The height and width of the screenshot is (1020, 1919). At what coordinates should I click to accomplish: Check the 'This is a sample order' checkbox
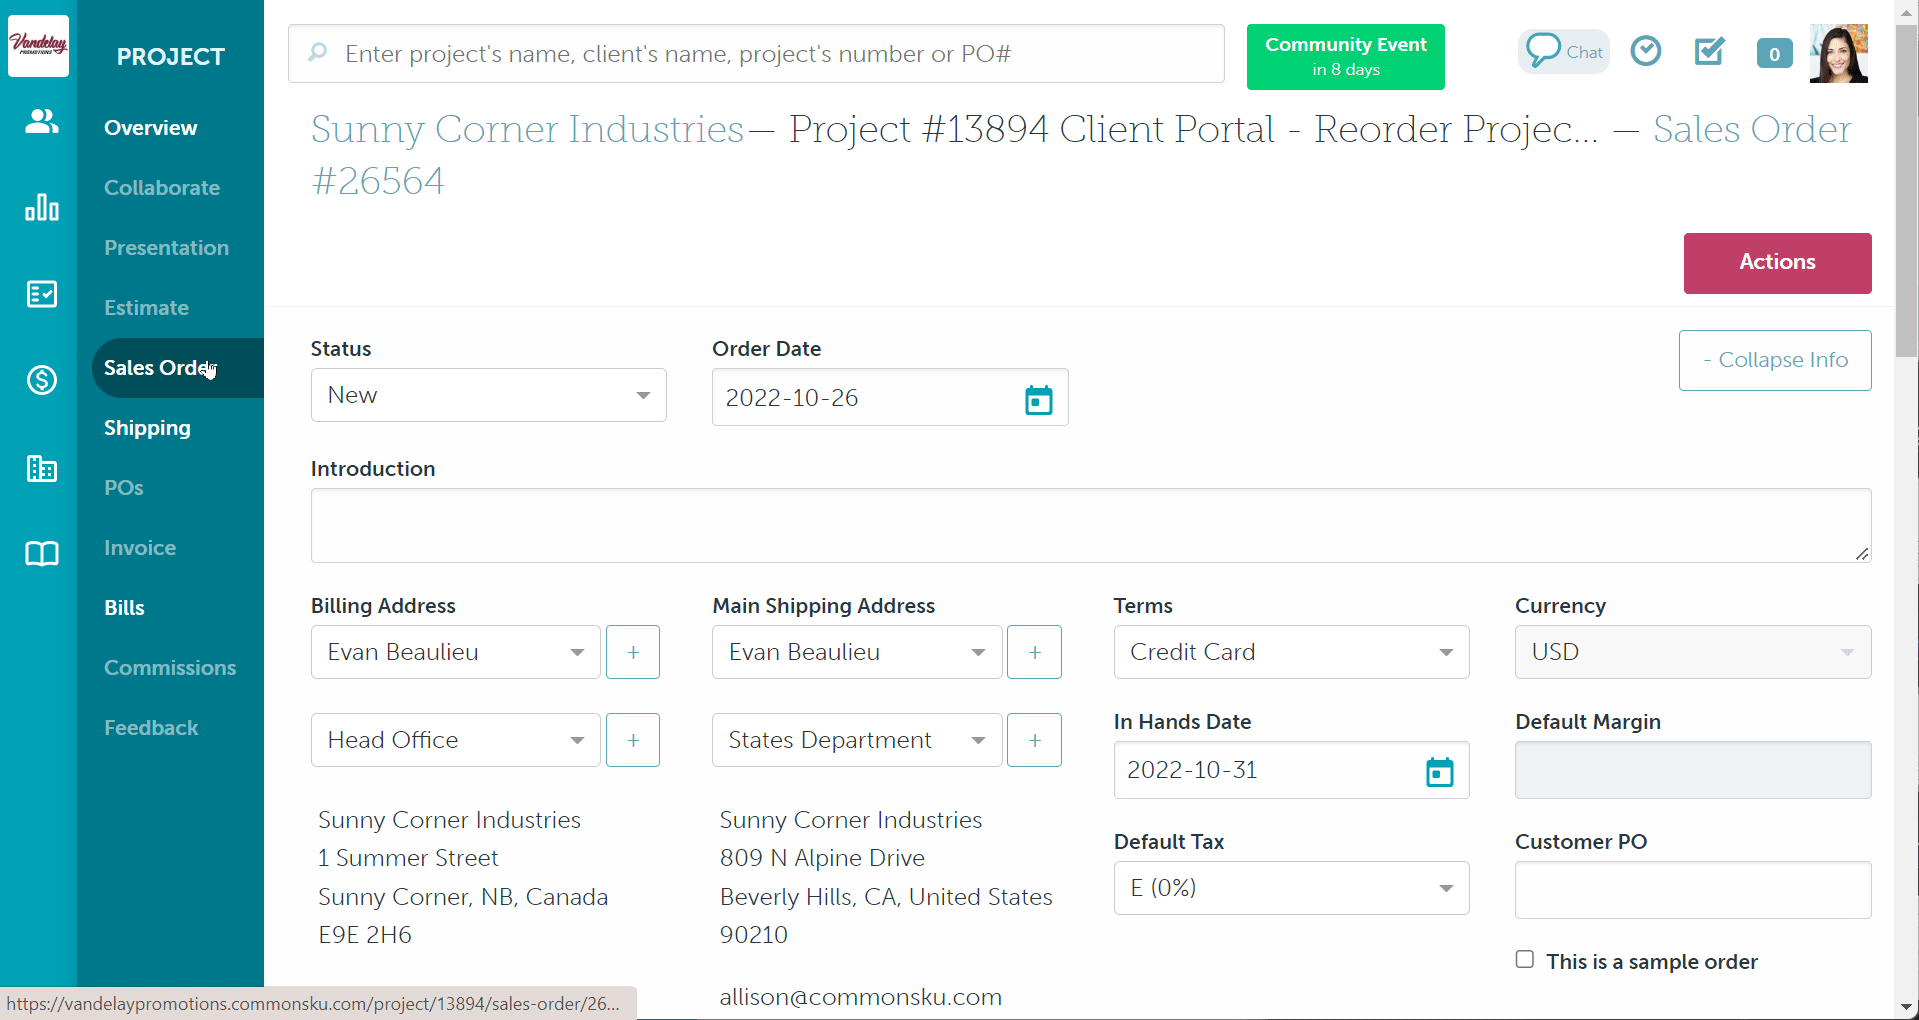pos(1524,959)
